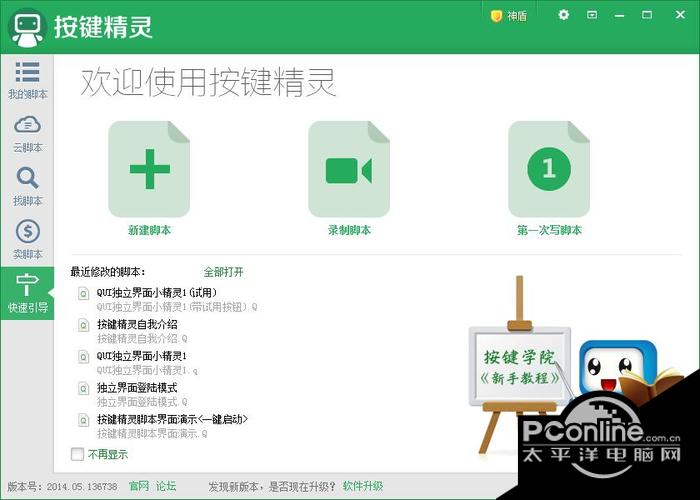This screenshot has width=700, height=500.
Task: Click the version number 2014.05.136738 text
Action: coord(82,486)
